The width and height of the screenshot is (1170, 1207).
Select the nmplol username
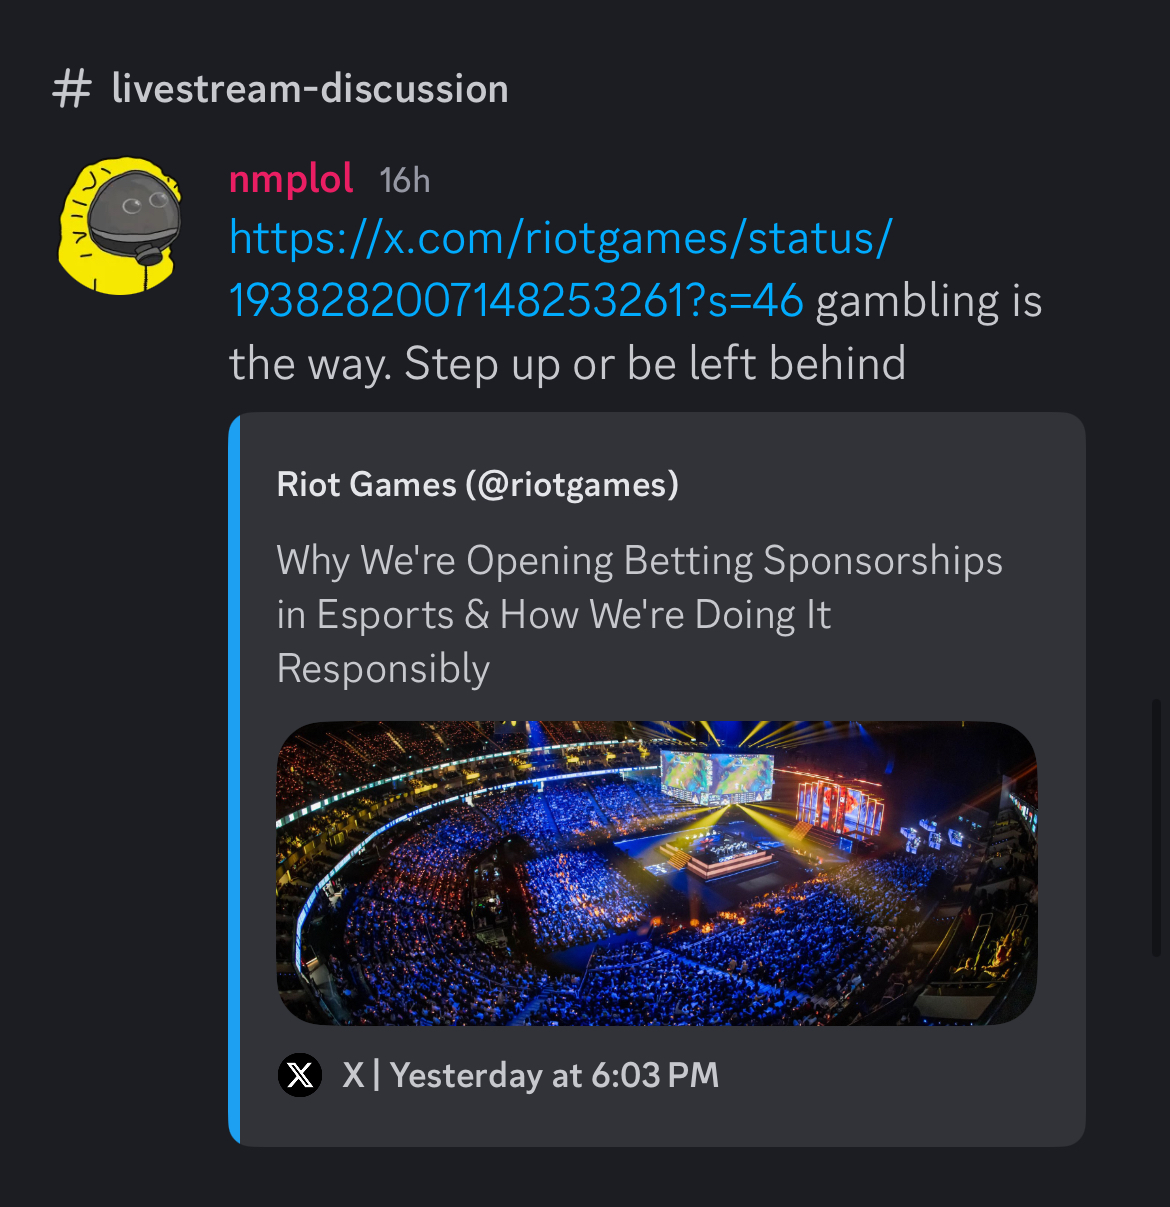pyautogui.click(x=291, y=179)
